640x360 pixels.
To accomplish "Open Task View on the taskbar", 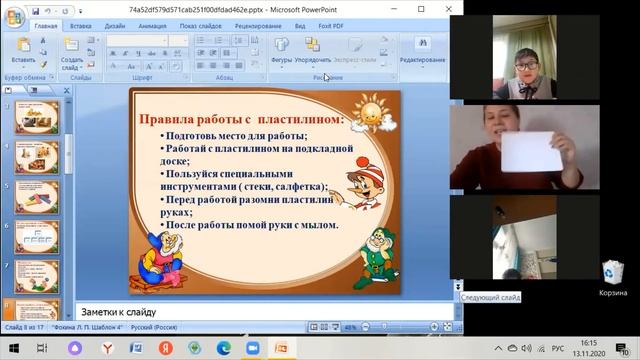I will click(x=42, y=348).
